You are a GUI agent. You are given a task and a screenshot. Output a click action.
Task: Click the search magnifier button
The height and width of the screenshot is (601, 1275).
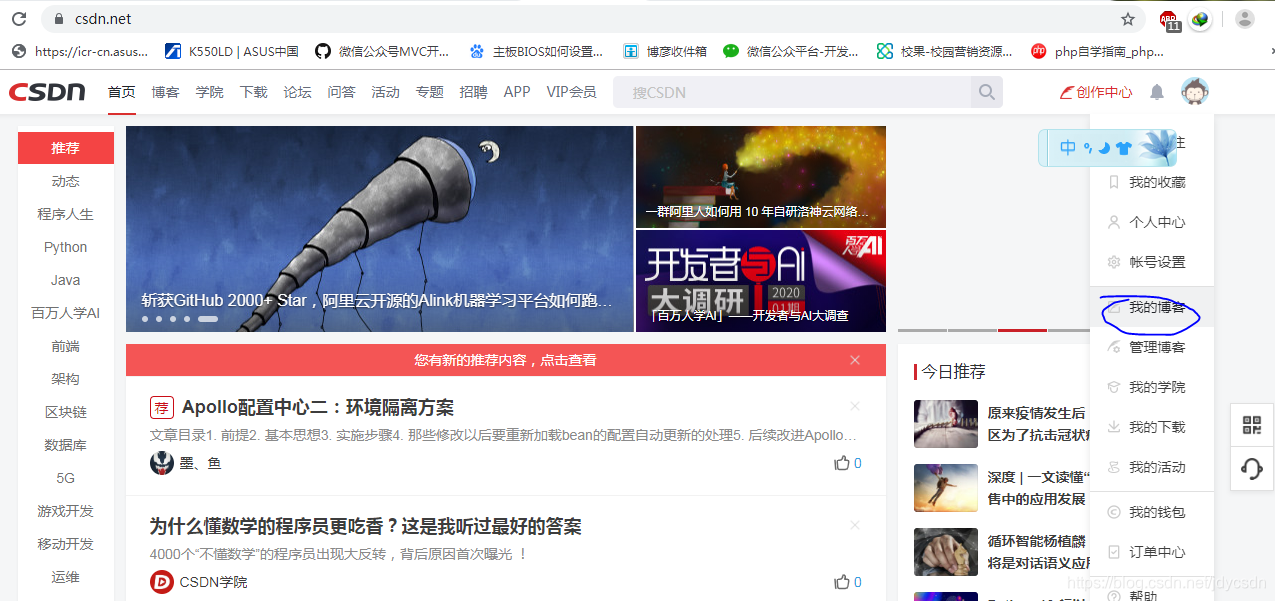pyautogui.click(x=987, y=92)
